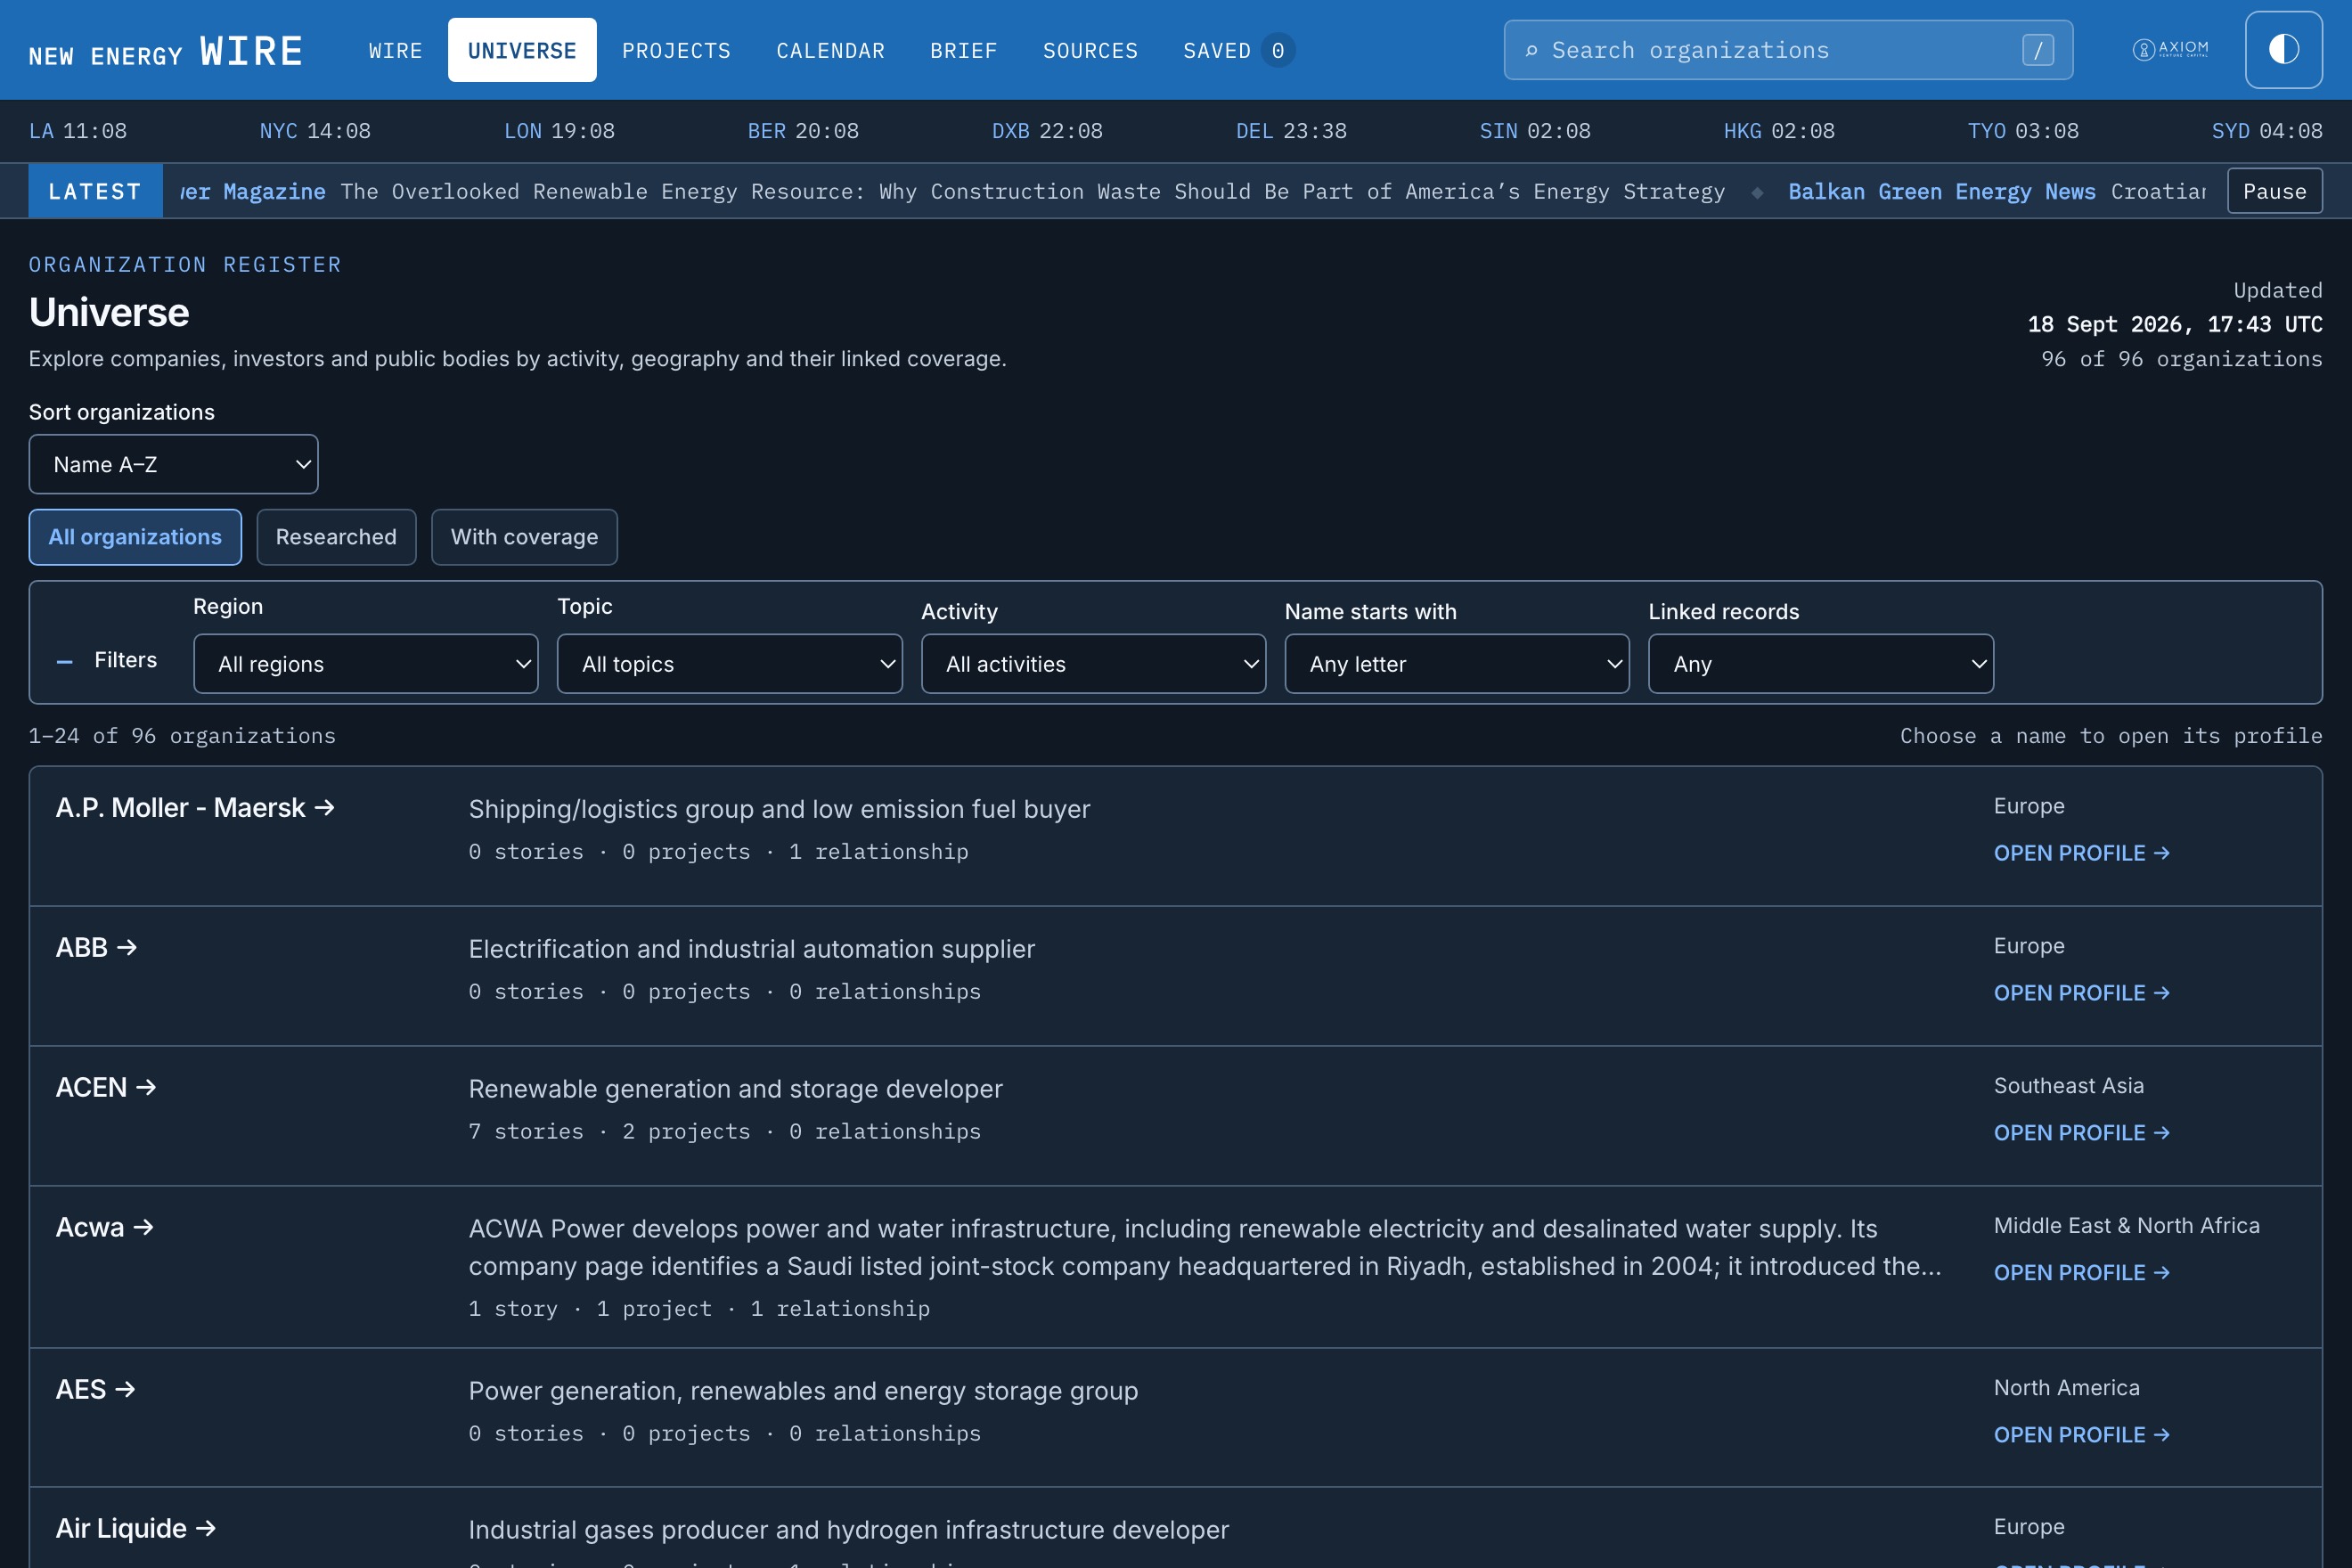Pause the latest news ticker
Screen dimensions: 2352x1568
(x=2274, y=191)
